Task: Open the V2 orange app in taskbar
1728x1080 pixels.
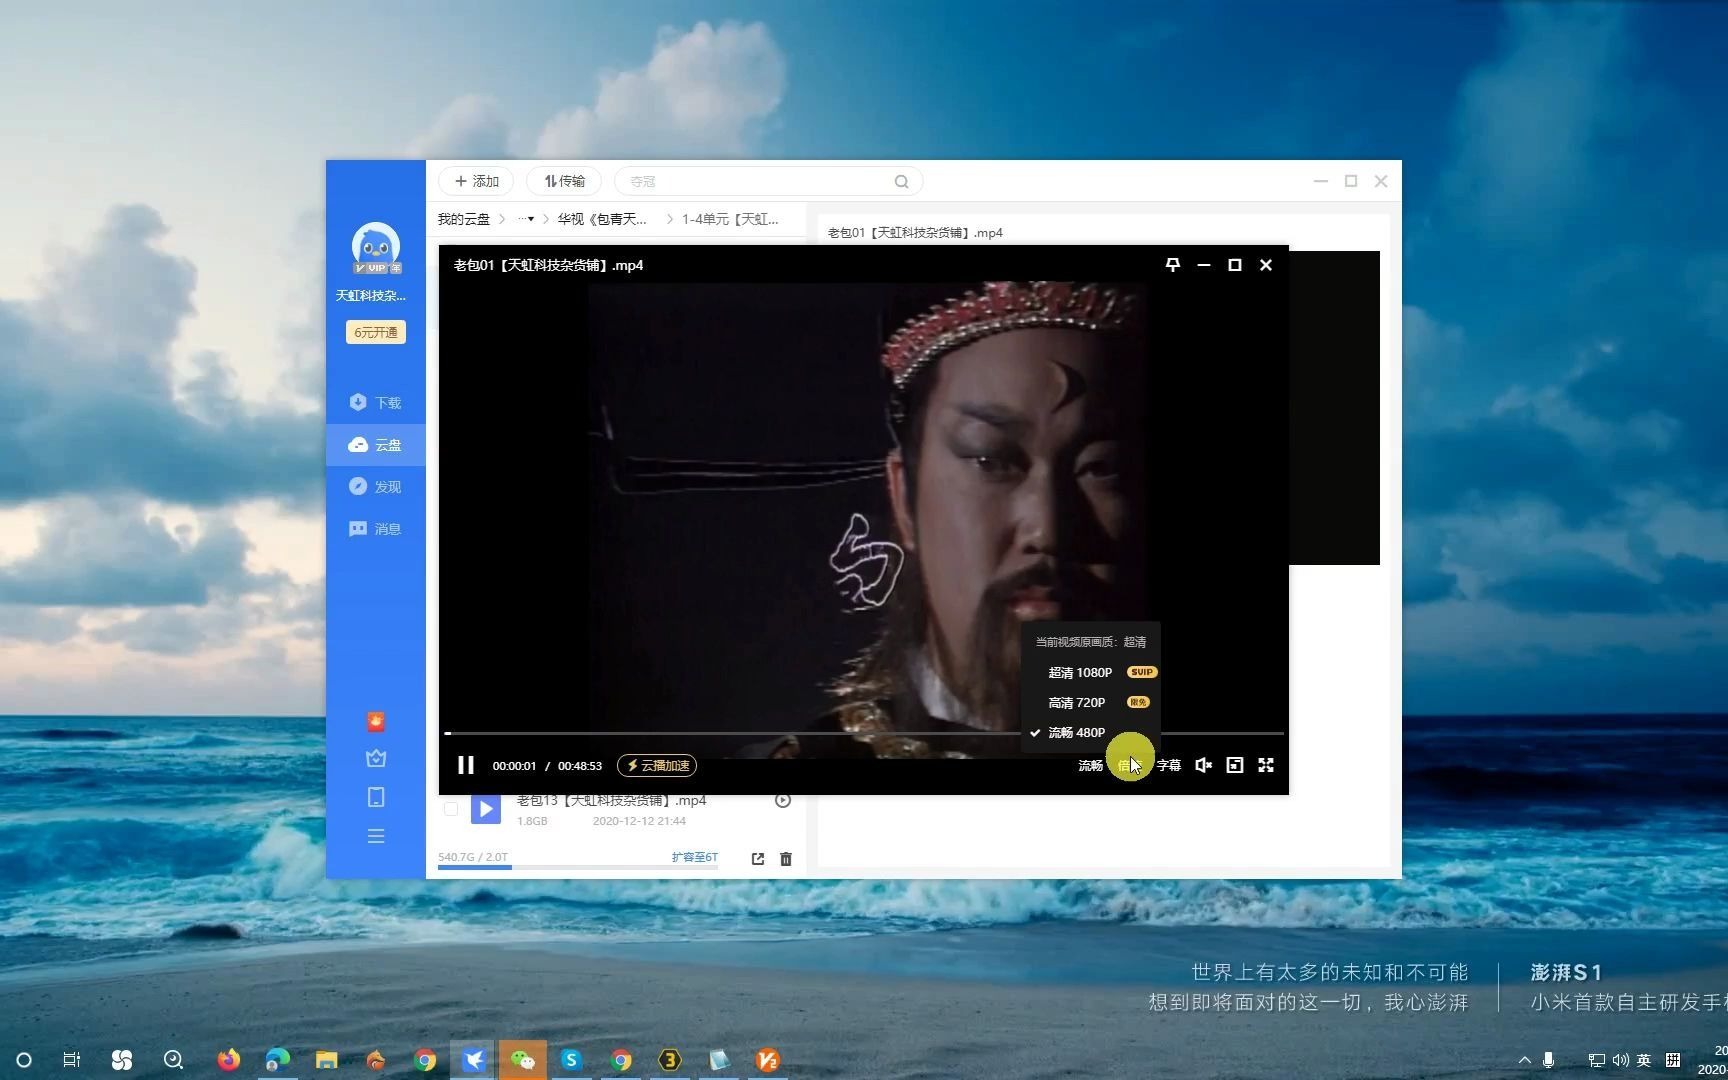Action: tap(768, 1060)
